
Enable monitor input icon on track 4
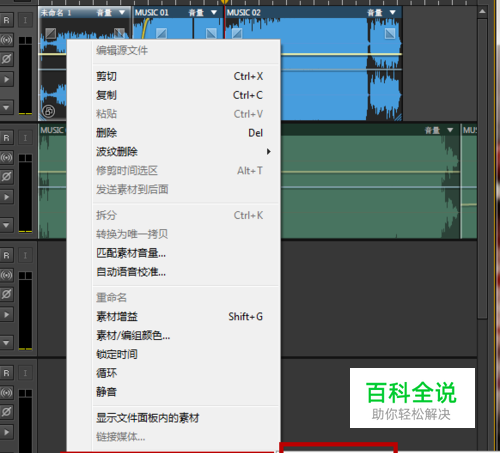pos(6,393)
